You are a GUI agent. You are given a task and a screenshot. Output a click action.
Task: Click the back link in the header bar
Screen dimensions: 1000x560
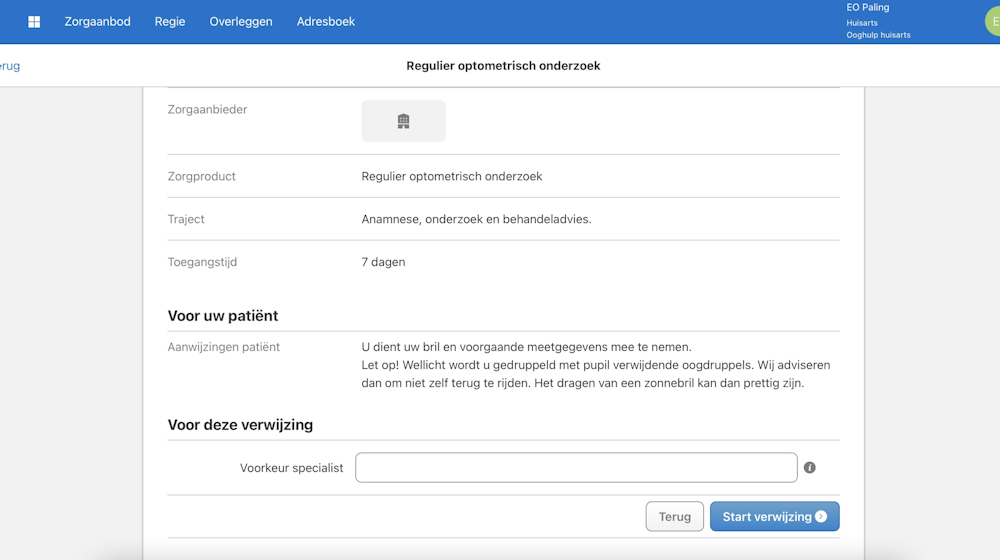click(10, 66)
